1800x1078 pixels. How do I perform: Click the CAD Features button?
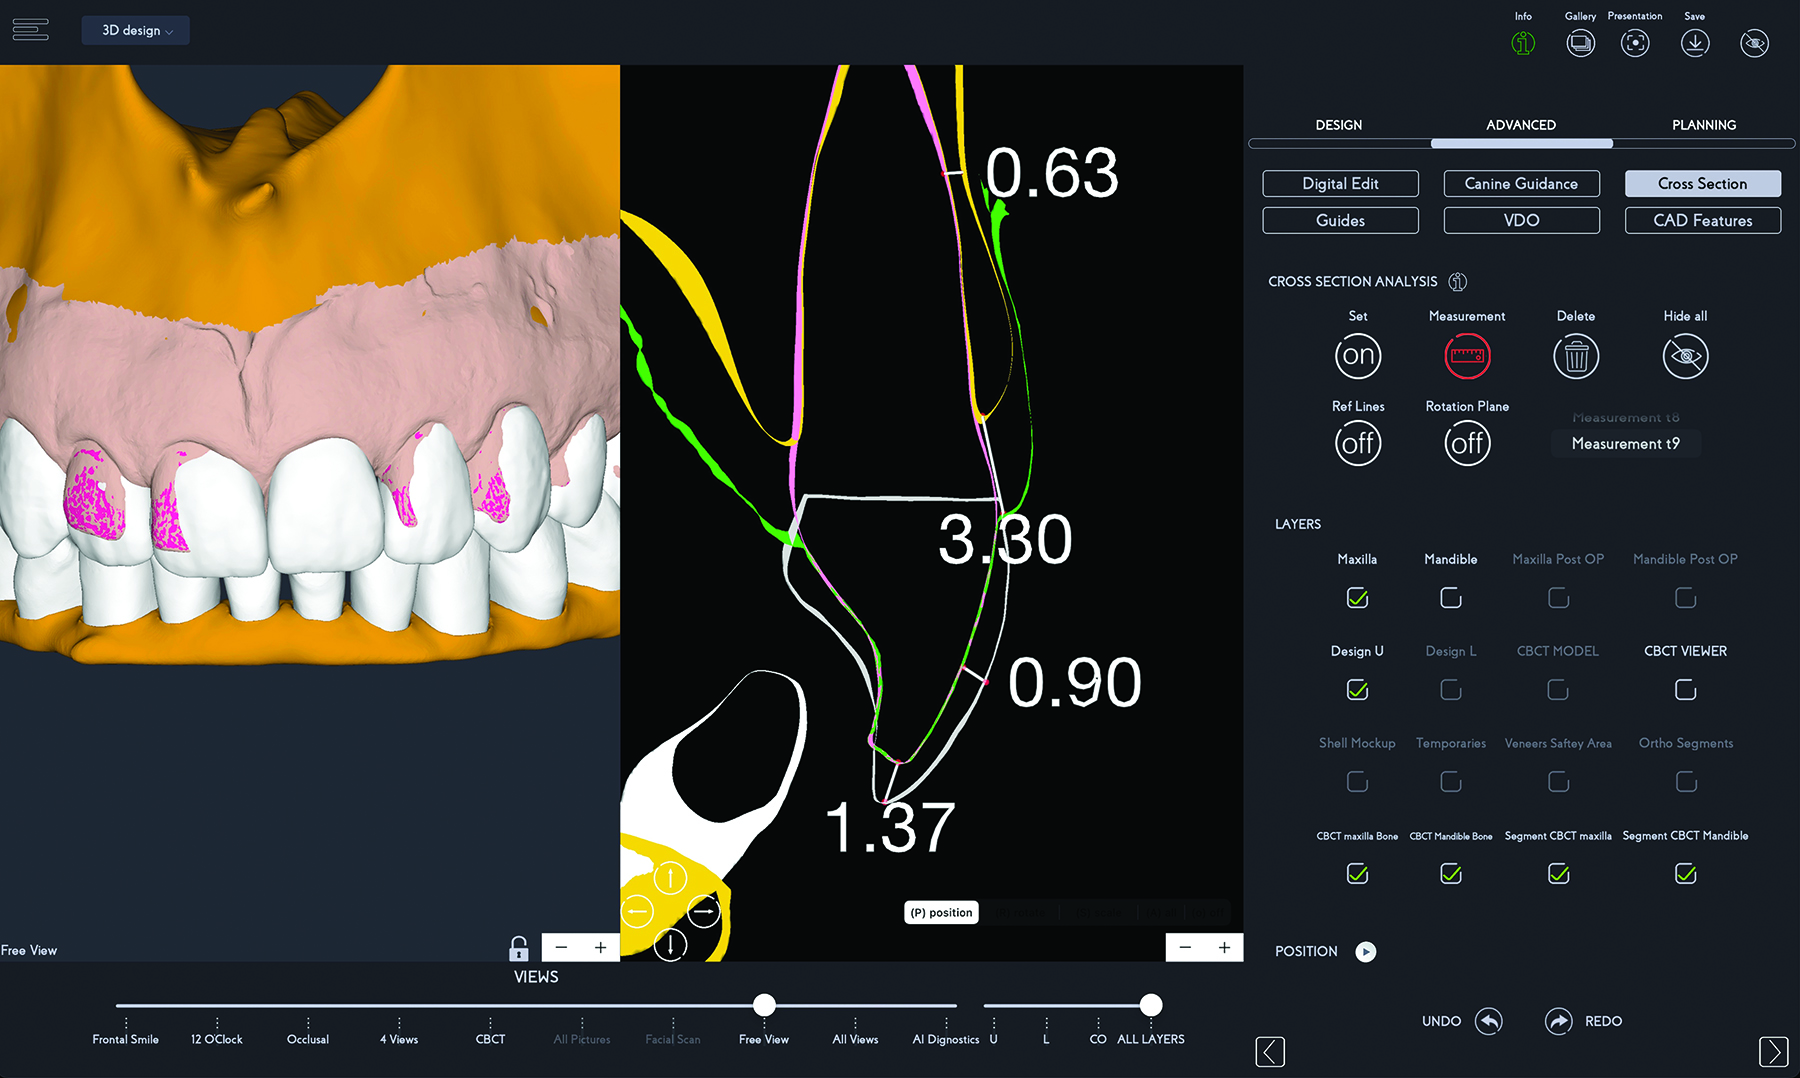[x=1702, y=220]
